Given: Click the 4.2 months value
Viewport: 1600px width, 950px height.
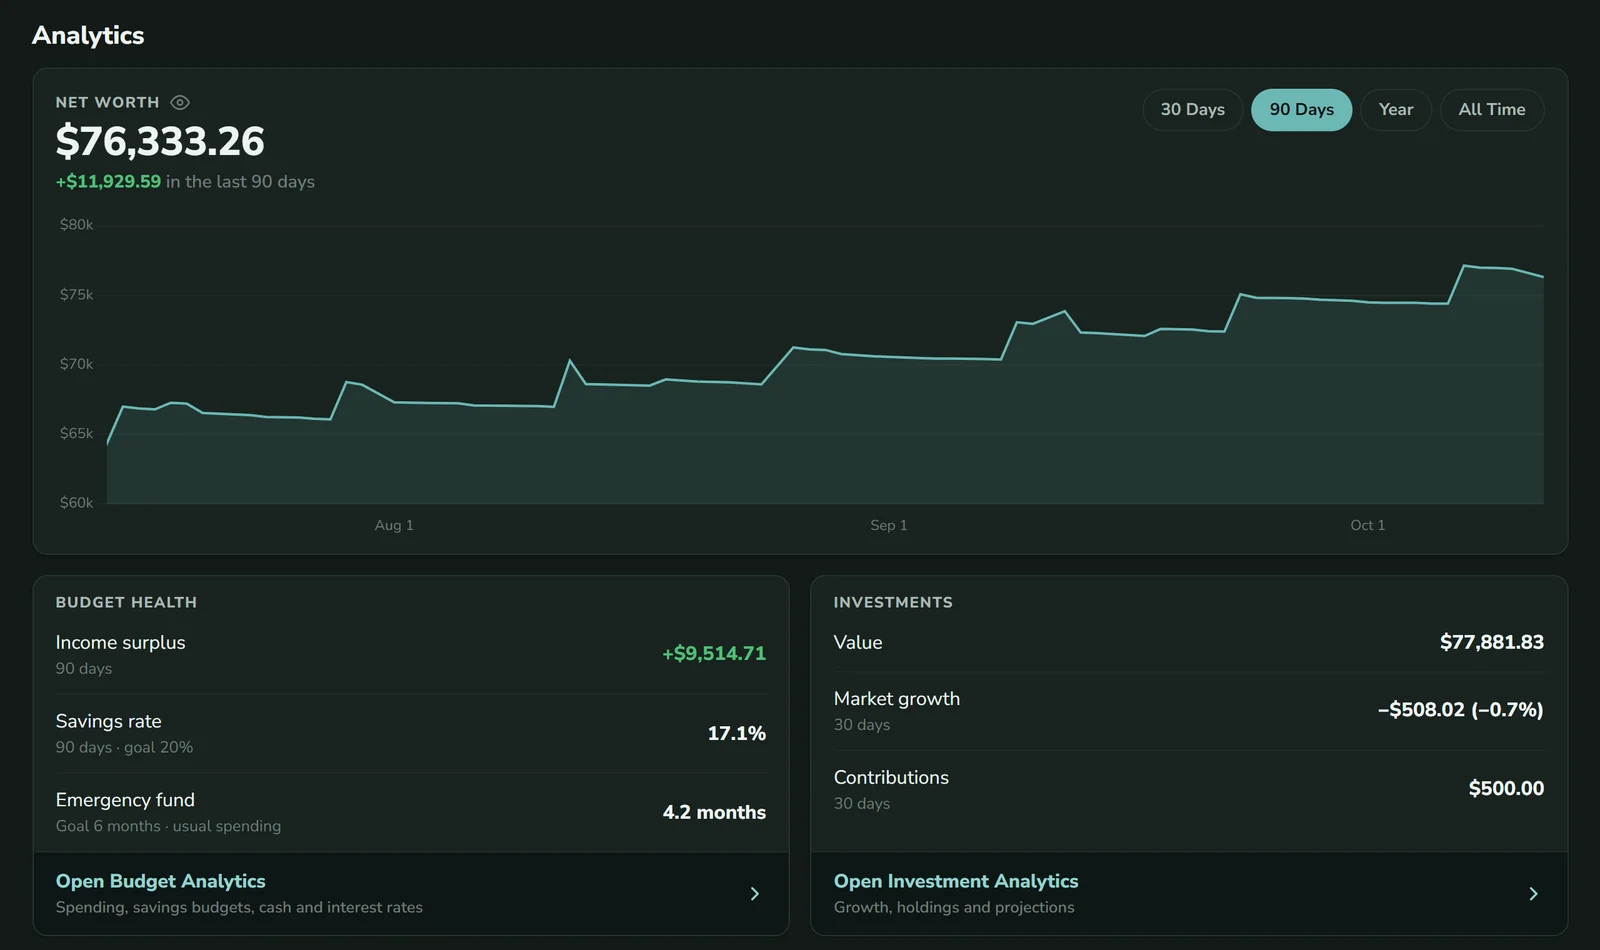Looking at the screenshot, I should 714,812.
